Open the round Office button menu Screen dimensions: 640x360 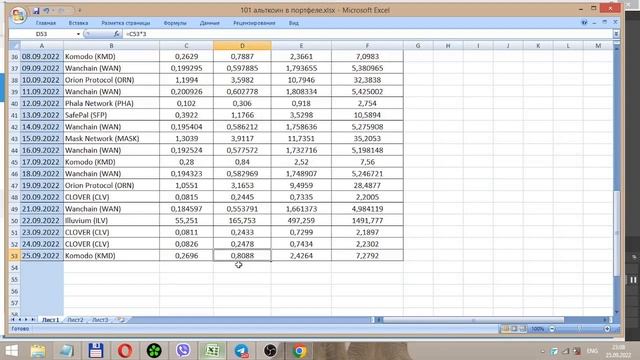[x=18, y=16]
